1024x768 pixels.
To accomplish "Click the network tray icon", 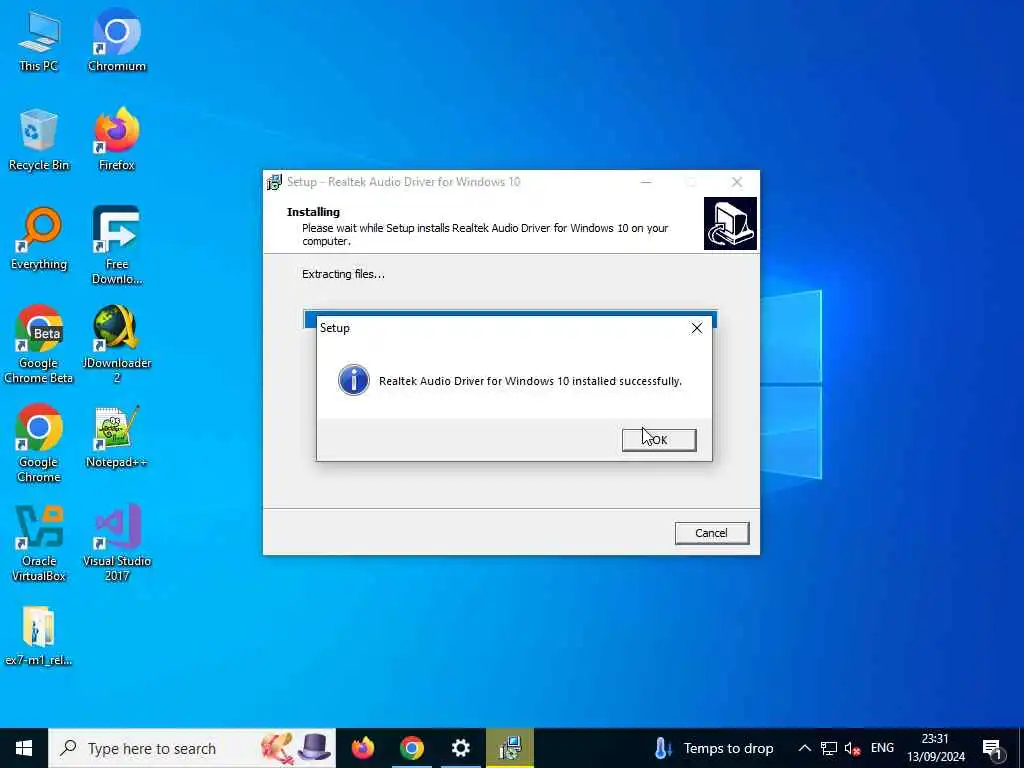I will tap(829, 748).
